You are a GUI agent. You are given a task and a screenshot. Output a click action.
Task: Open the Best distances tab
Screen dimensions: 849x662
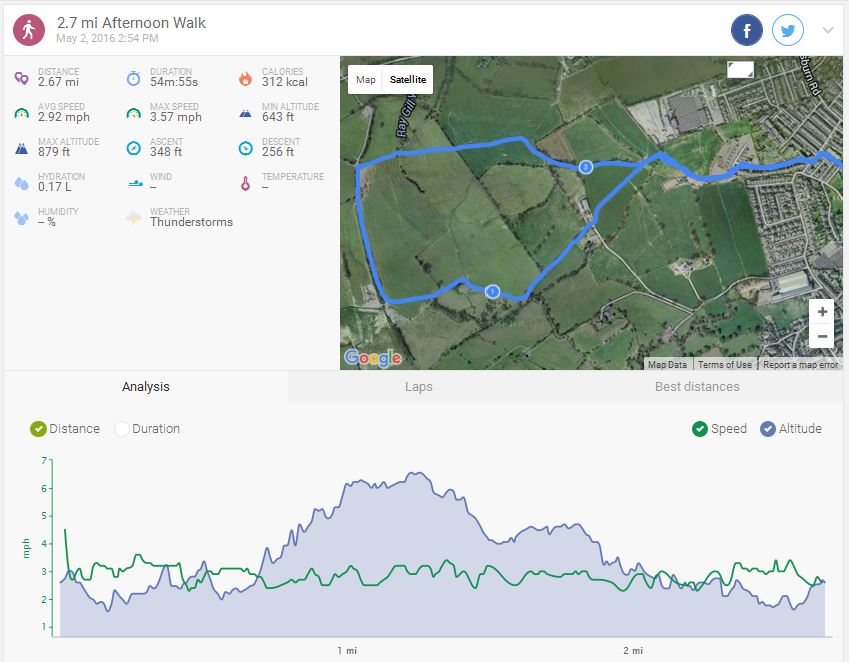[697, 387]
